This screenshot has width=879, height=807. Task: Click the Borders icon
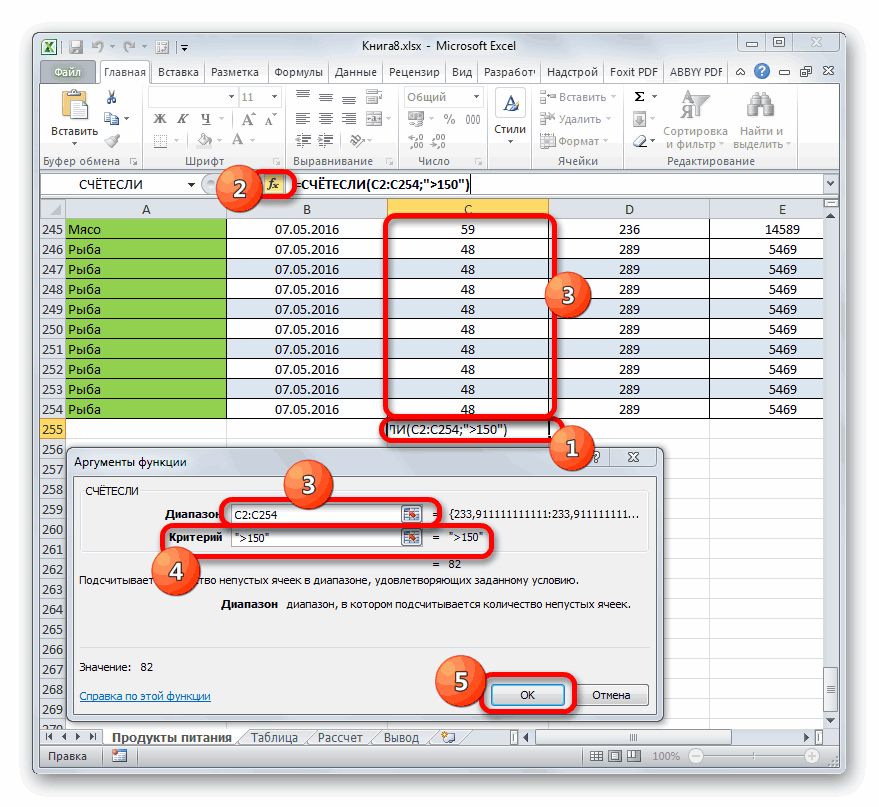click(x=161, y=140)
